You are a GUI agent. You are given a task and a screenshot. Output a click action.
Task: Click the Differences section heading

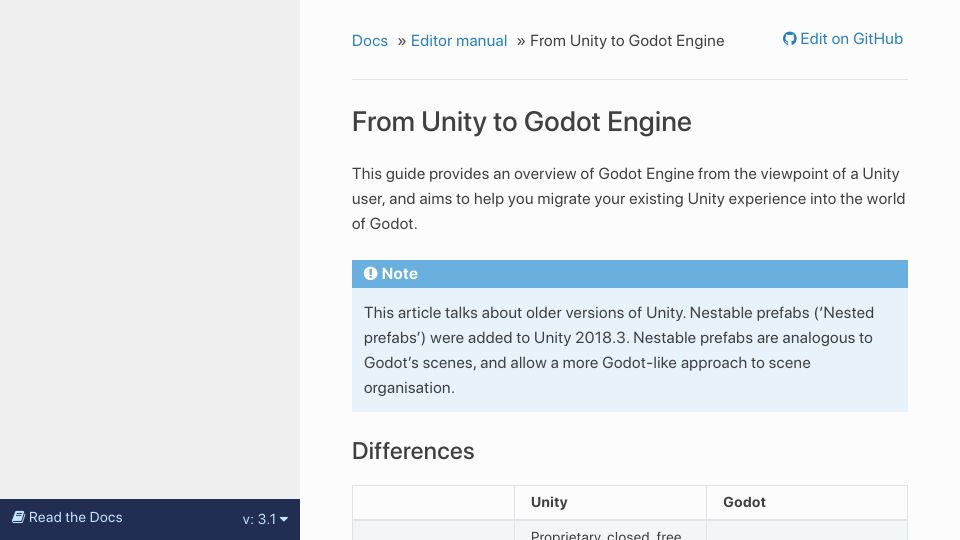(413, 451)
